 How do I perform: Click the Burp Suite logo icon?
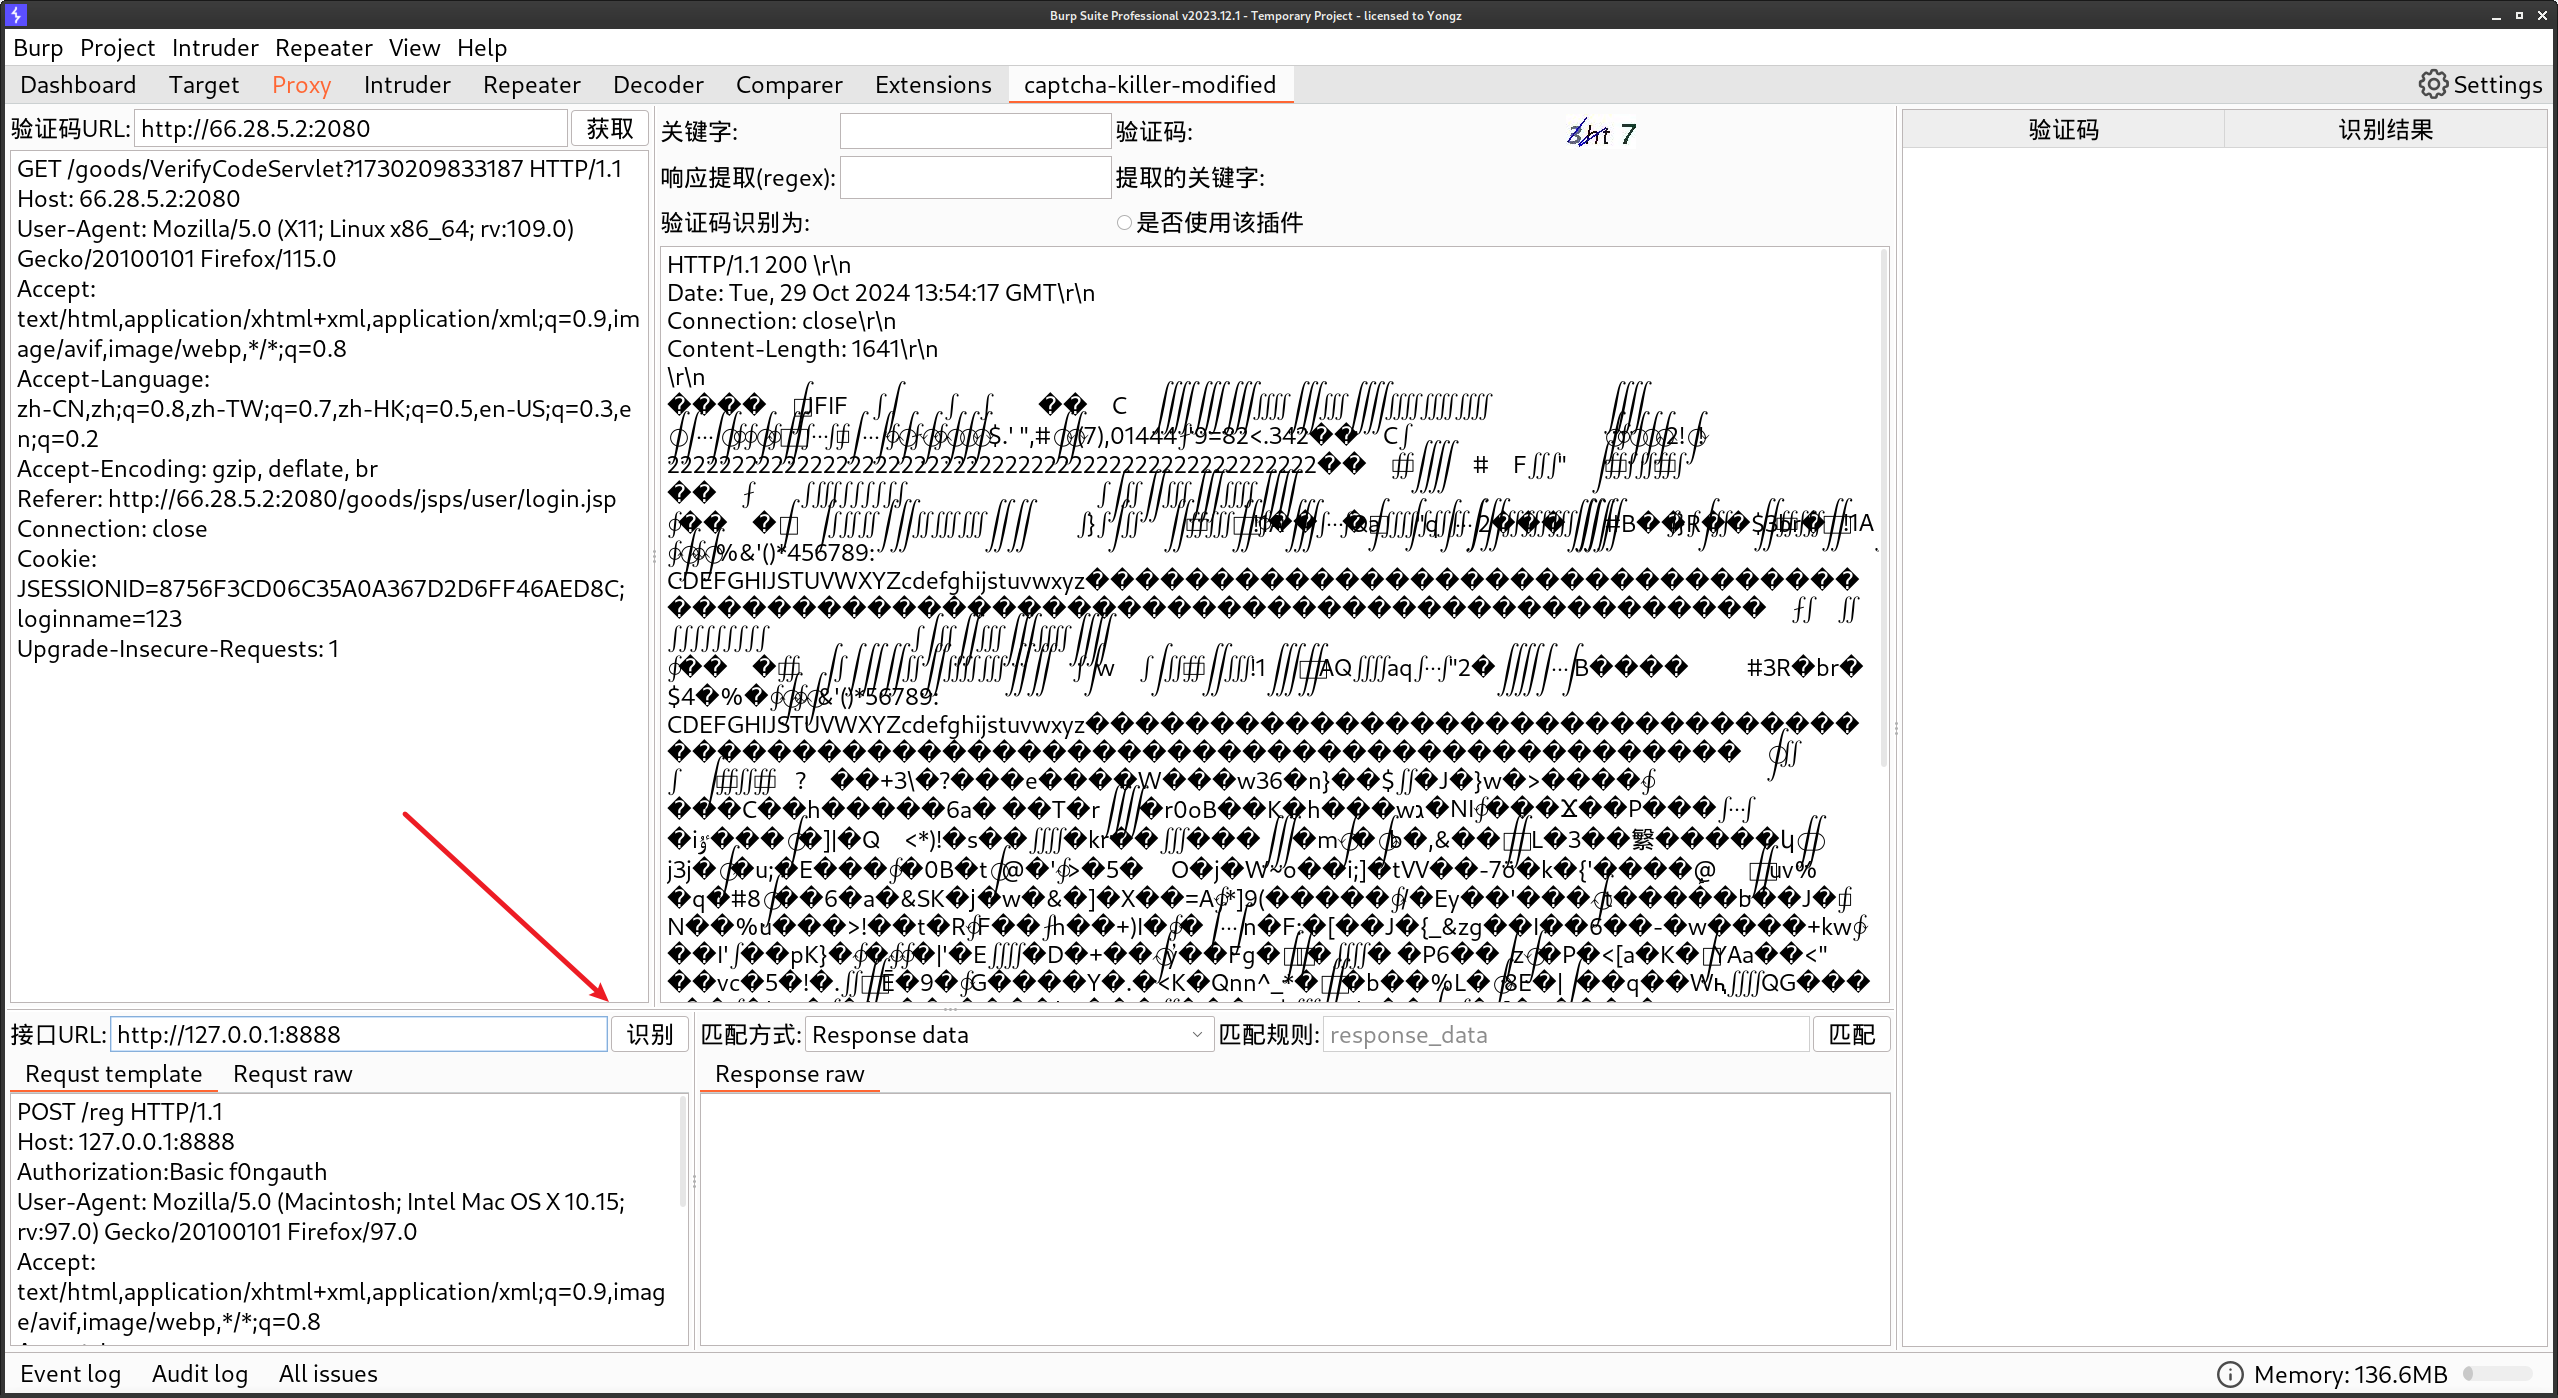[x=16, y=14]
